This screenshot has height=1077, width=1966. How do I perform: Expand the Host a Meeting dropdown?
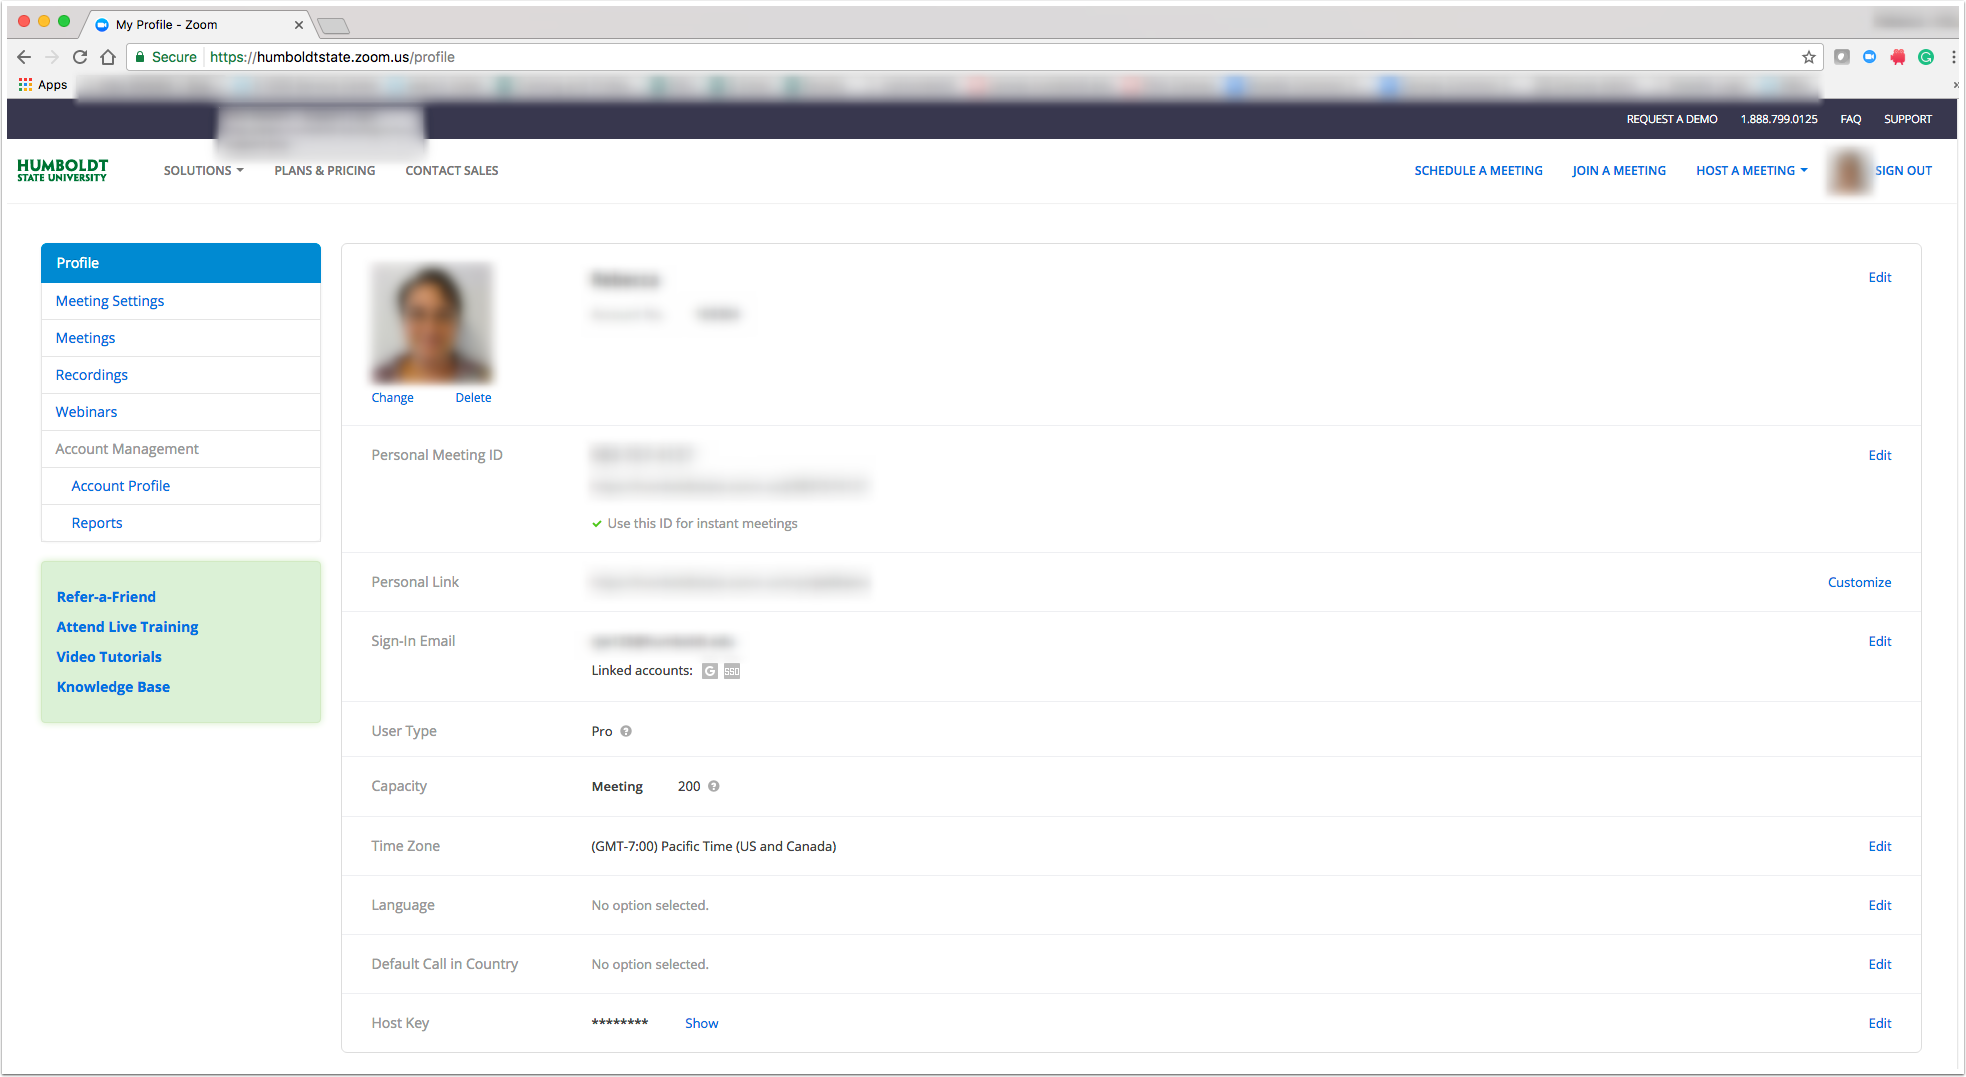click(x=1752, y=171)
